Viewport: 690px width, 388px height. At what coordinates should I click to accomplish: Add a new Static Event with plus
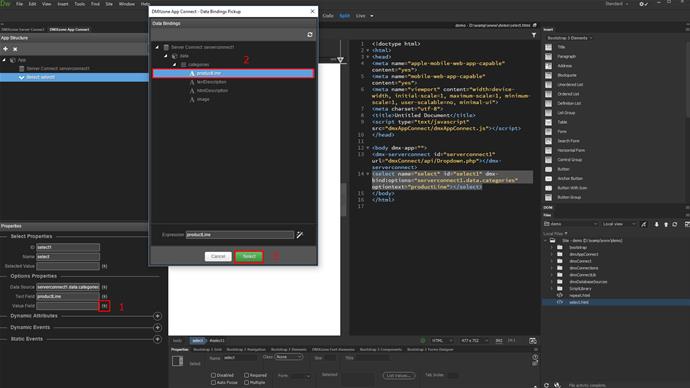(157, 339)
